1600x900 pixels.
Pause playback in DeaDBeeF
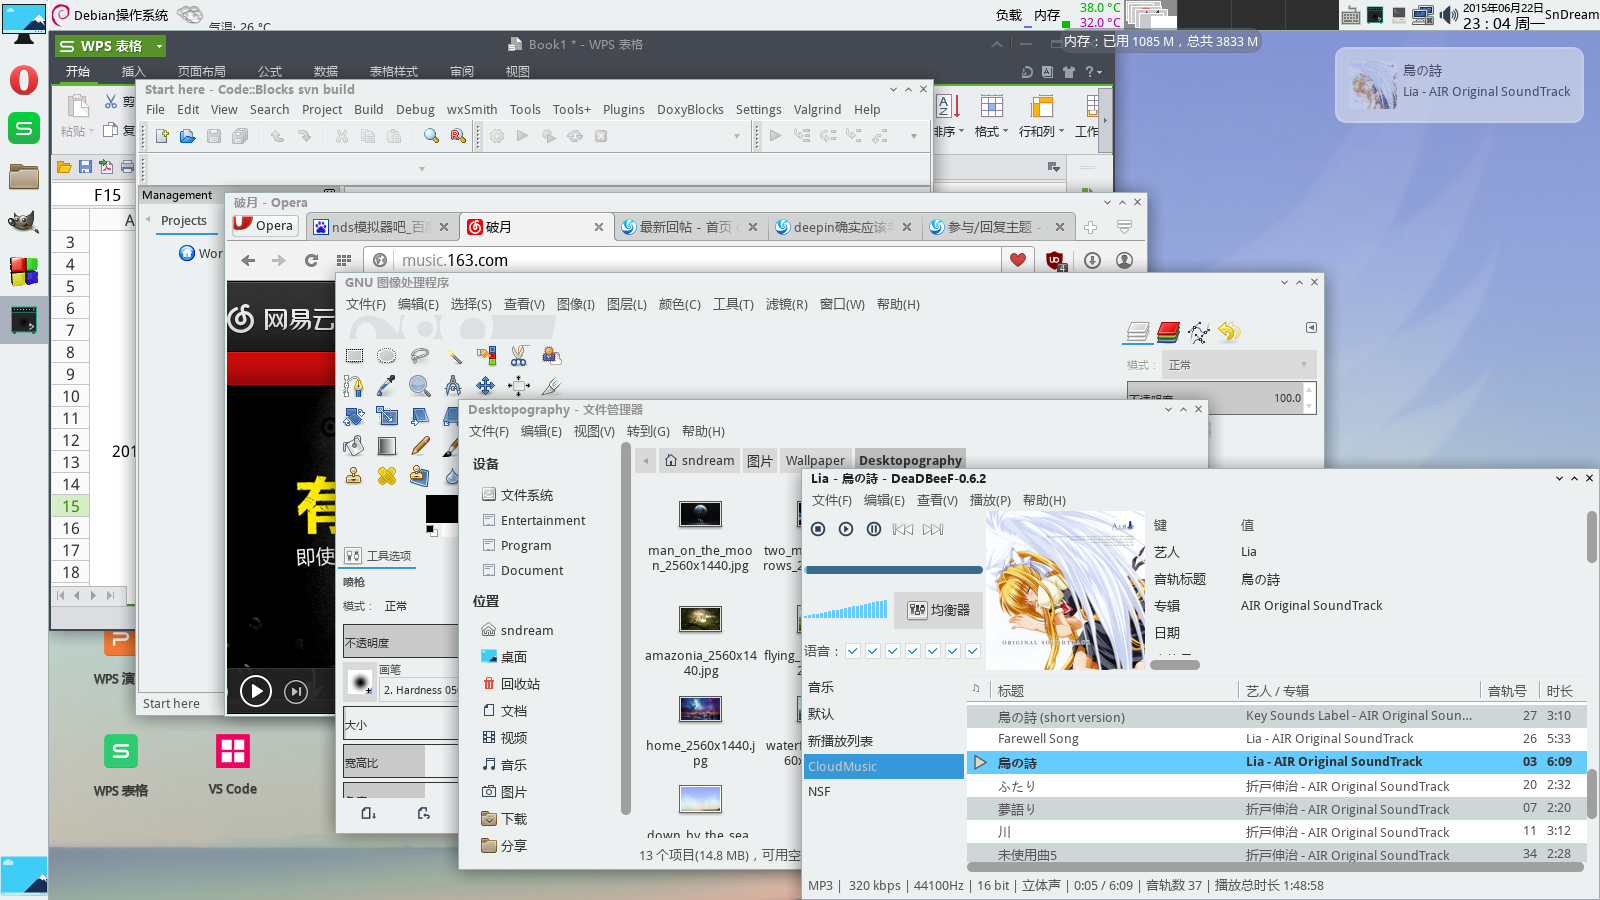pos(873,529)
